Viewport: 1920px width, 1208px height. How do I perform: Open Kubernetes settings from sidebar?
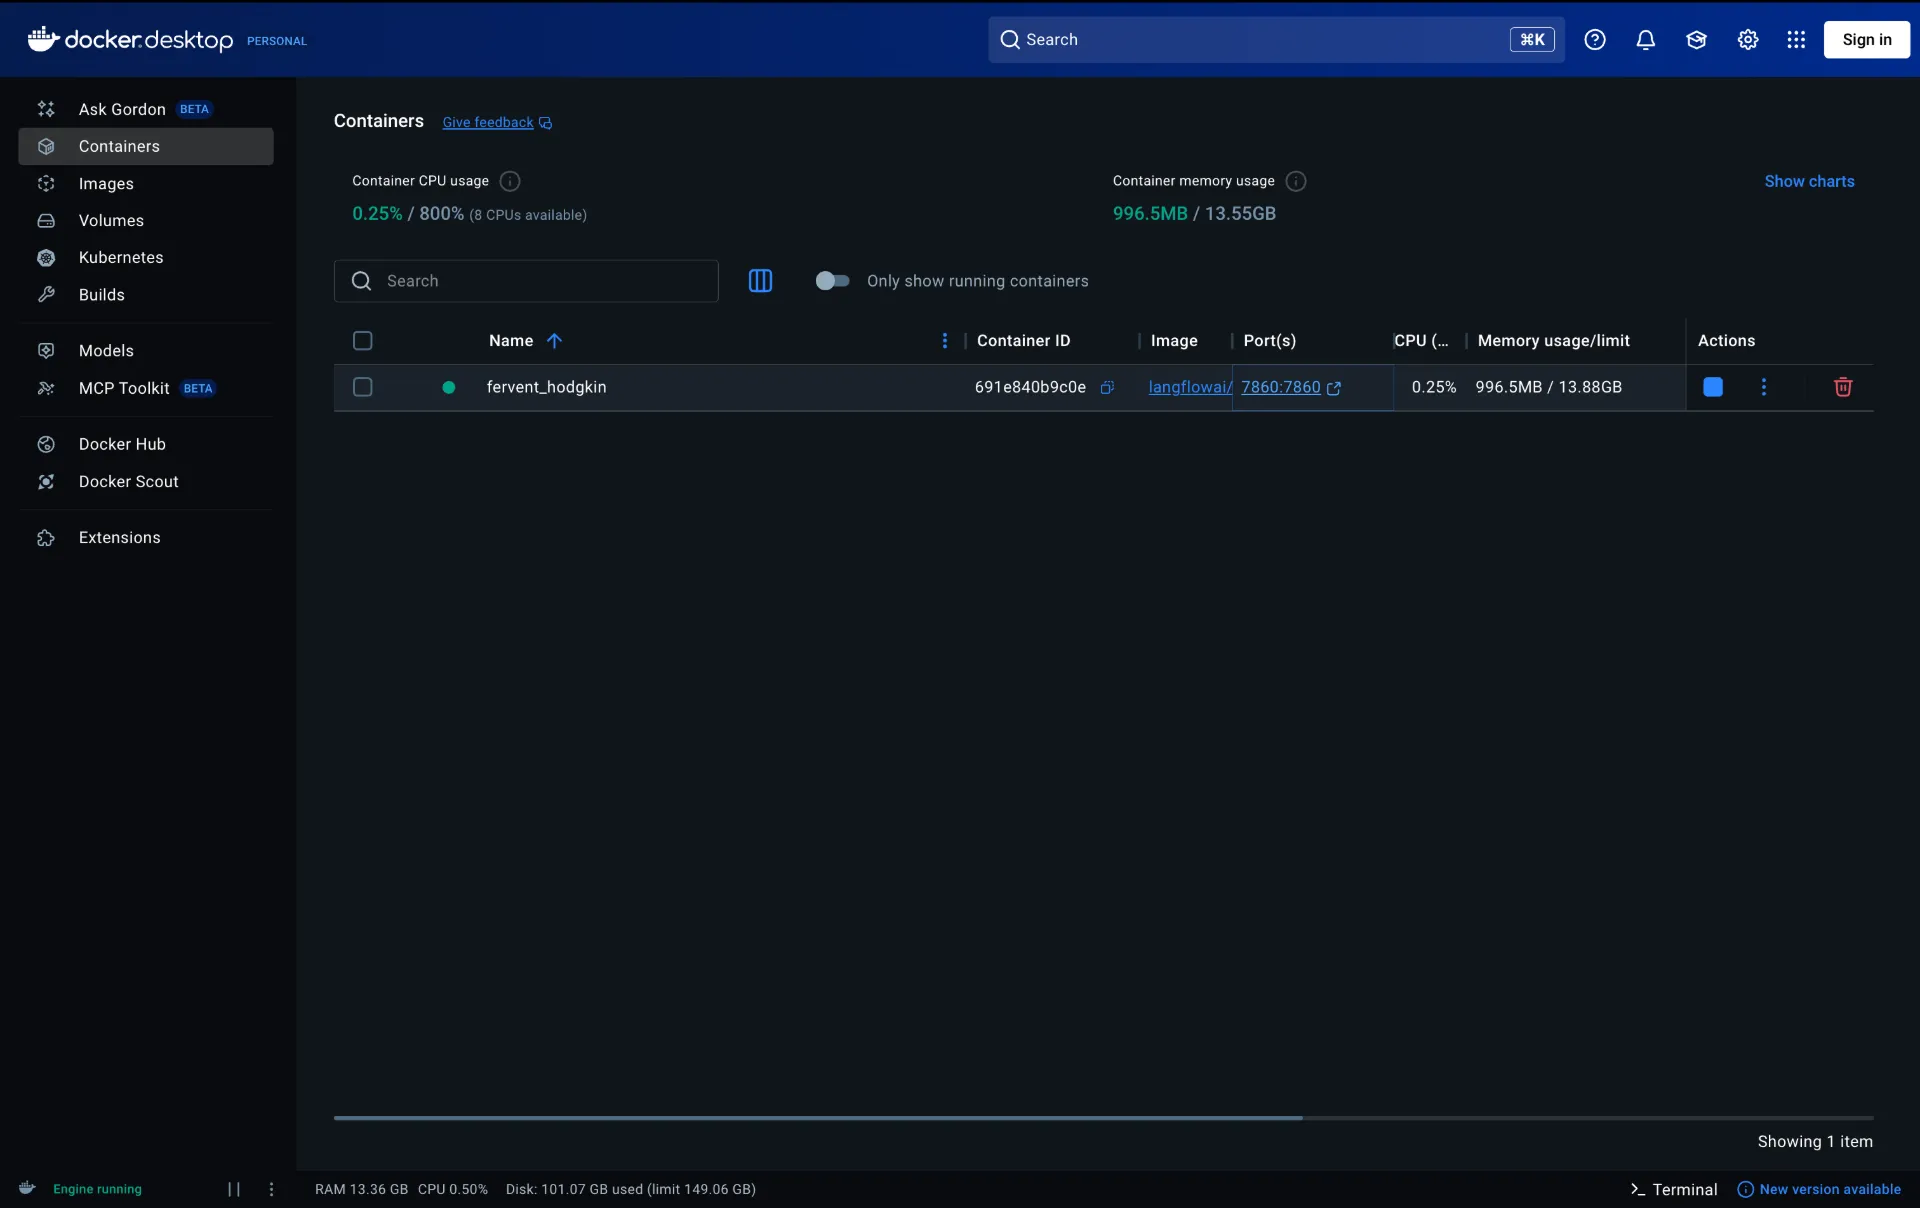tap(121, 257)
